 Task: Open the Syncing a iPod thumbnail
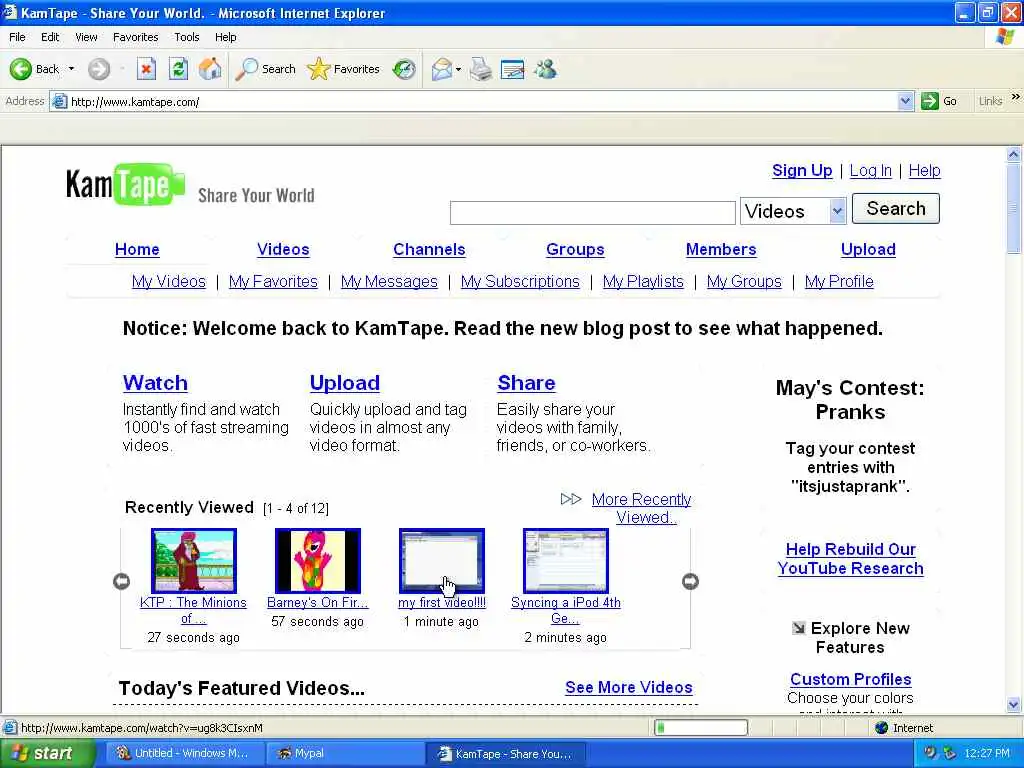pos(566,561)
